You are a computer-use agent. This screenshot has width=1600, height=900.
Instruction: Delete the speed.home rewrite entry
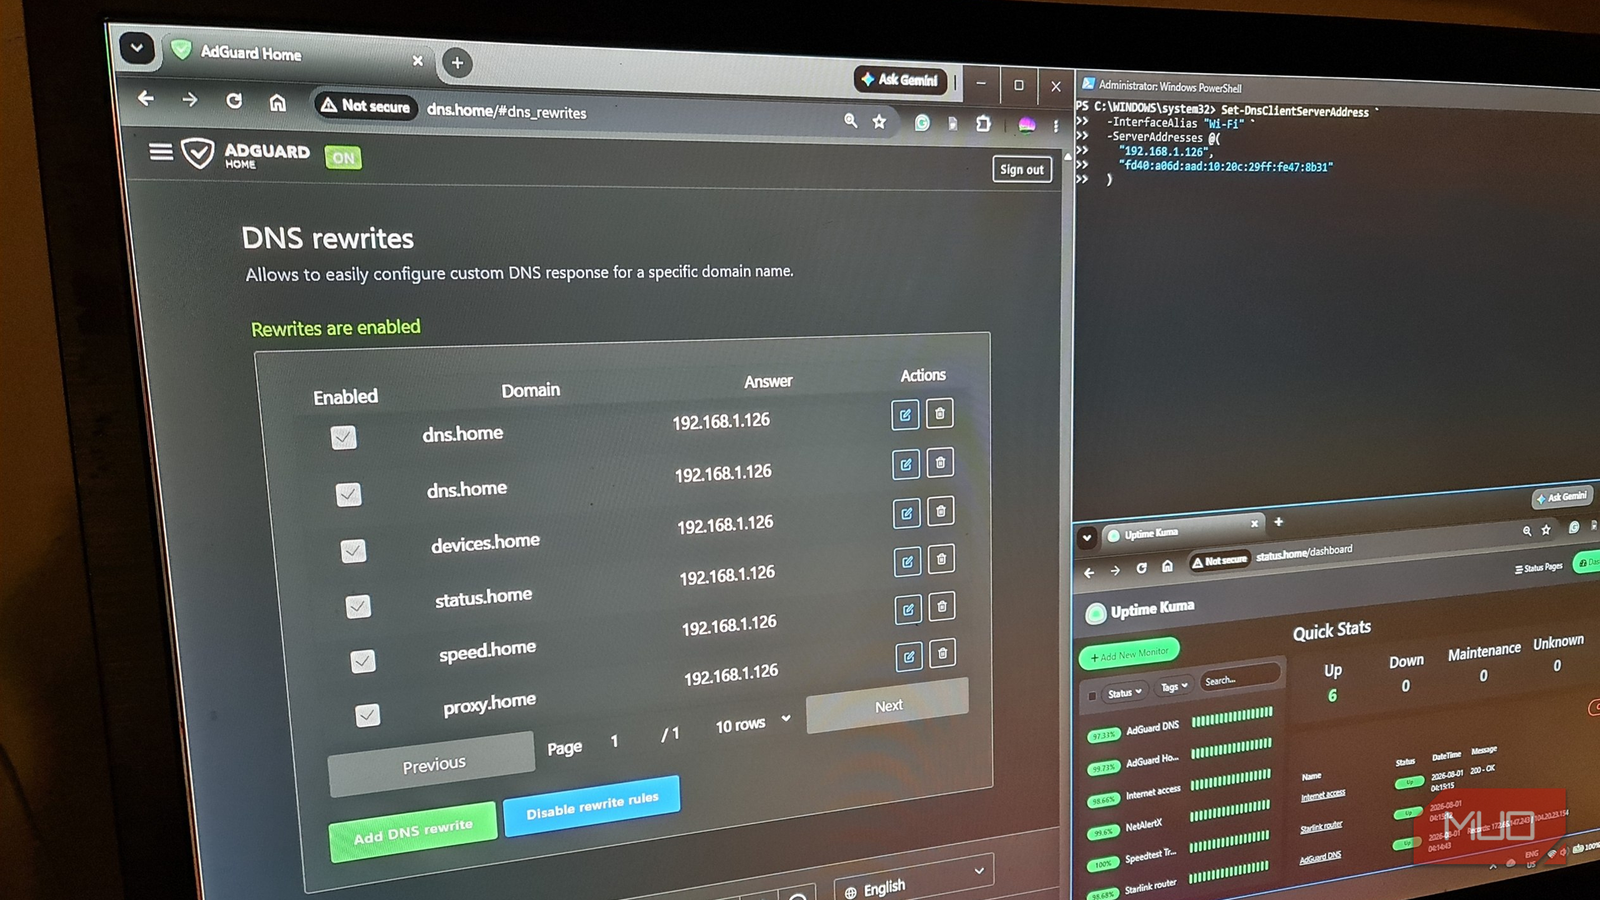(x=942, y=606)
